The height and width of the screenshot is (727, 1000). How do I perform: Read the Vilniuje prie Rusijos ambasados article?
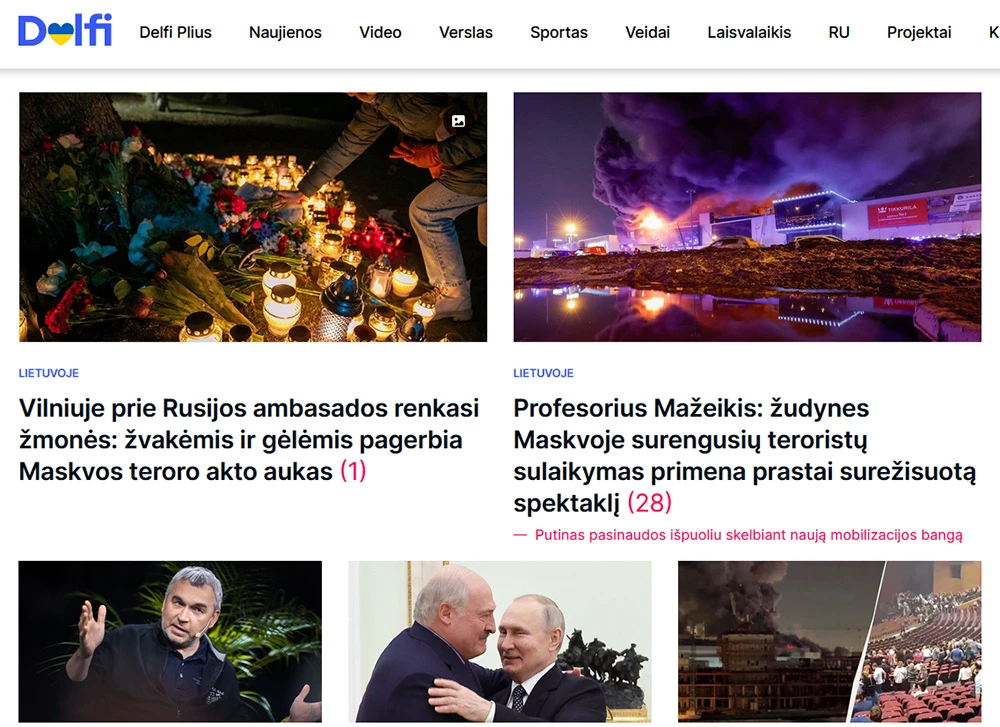[x=249, y=440]
